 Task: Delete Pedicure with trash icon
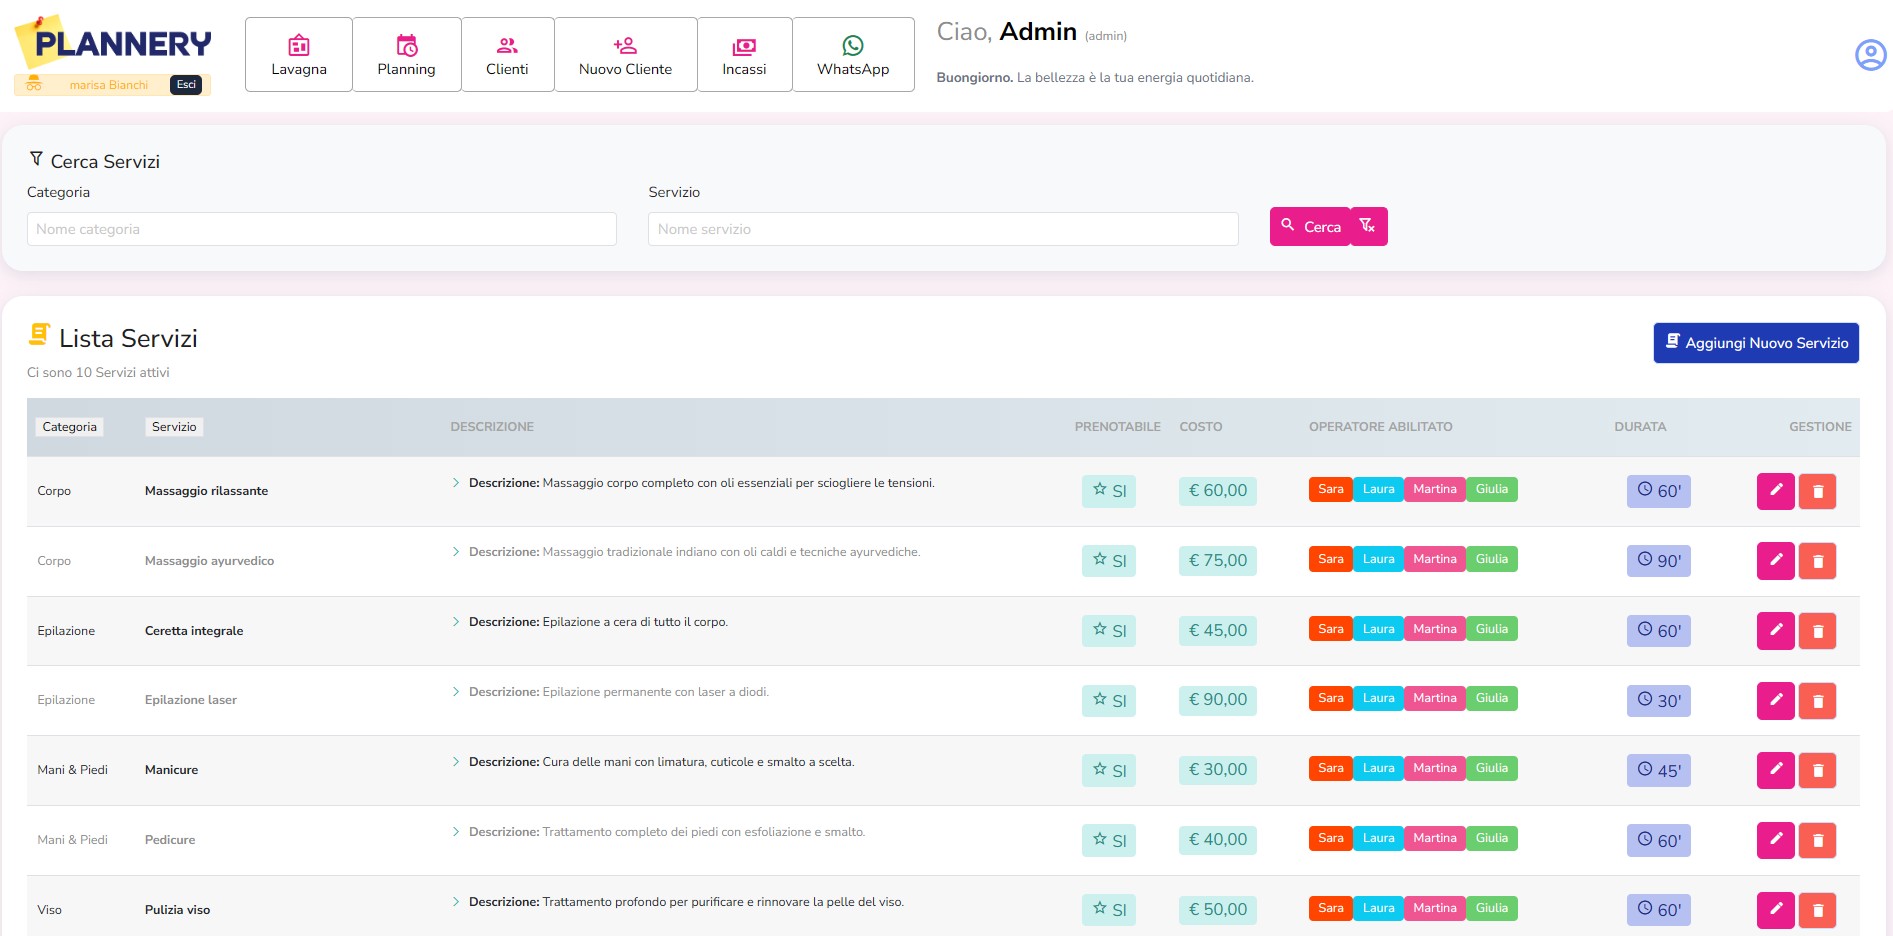point(1818,840)
